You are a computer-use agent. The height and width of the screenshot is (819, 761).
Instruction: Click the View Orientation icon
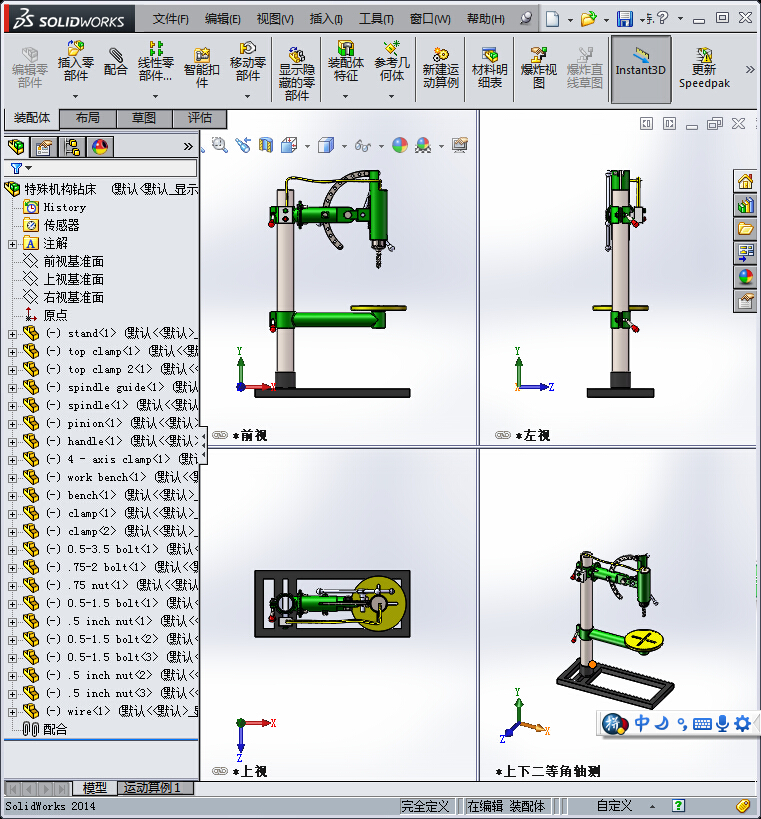289,145
